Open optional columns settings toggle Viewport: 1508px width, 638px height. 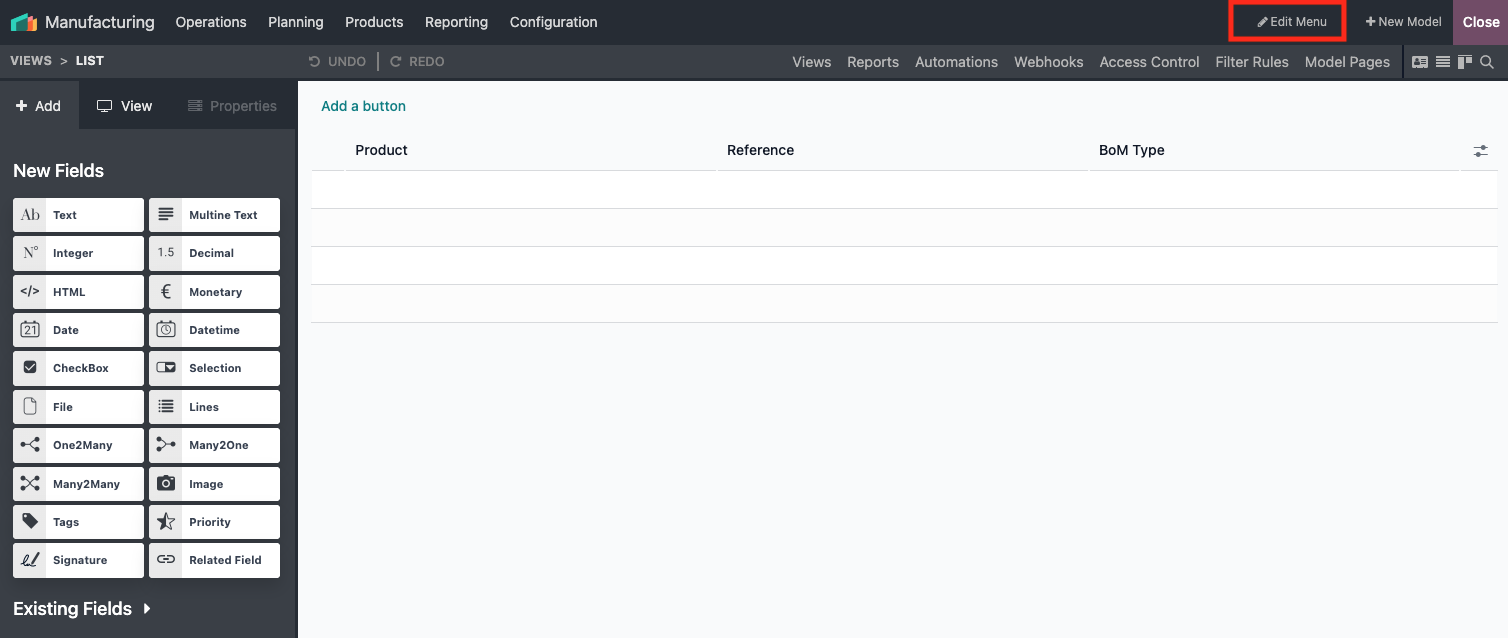coord(1480,151)
